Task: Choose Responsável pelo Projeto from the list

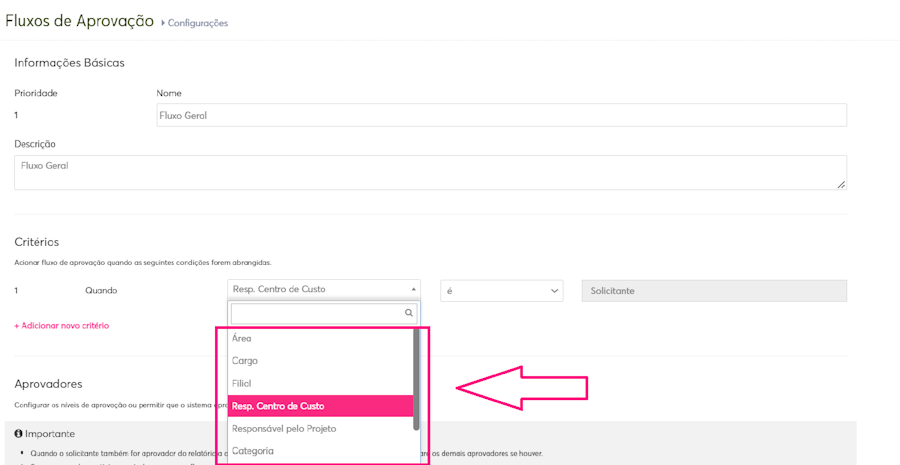Action: point(284,429)
